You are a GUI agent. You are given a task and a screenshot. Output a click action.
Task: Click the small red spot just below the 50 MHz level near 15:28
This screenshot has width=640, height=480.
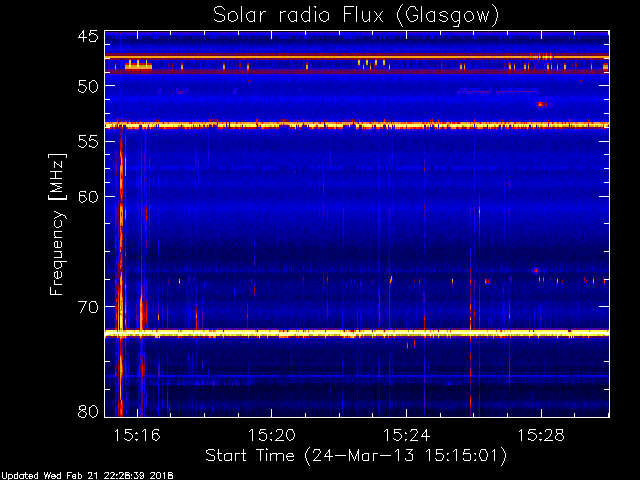click(x=542, y=104)
